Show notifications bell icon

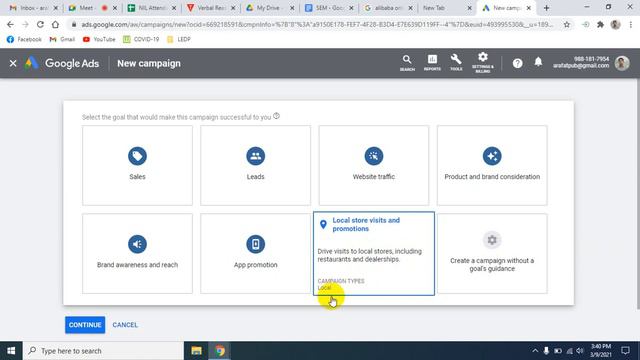pyautogui.click(x=538, y=62)
